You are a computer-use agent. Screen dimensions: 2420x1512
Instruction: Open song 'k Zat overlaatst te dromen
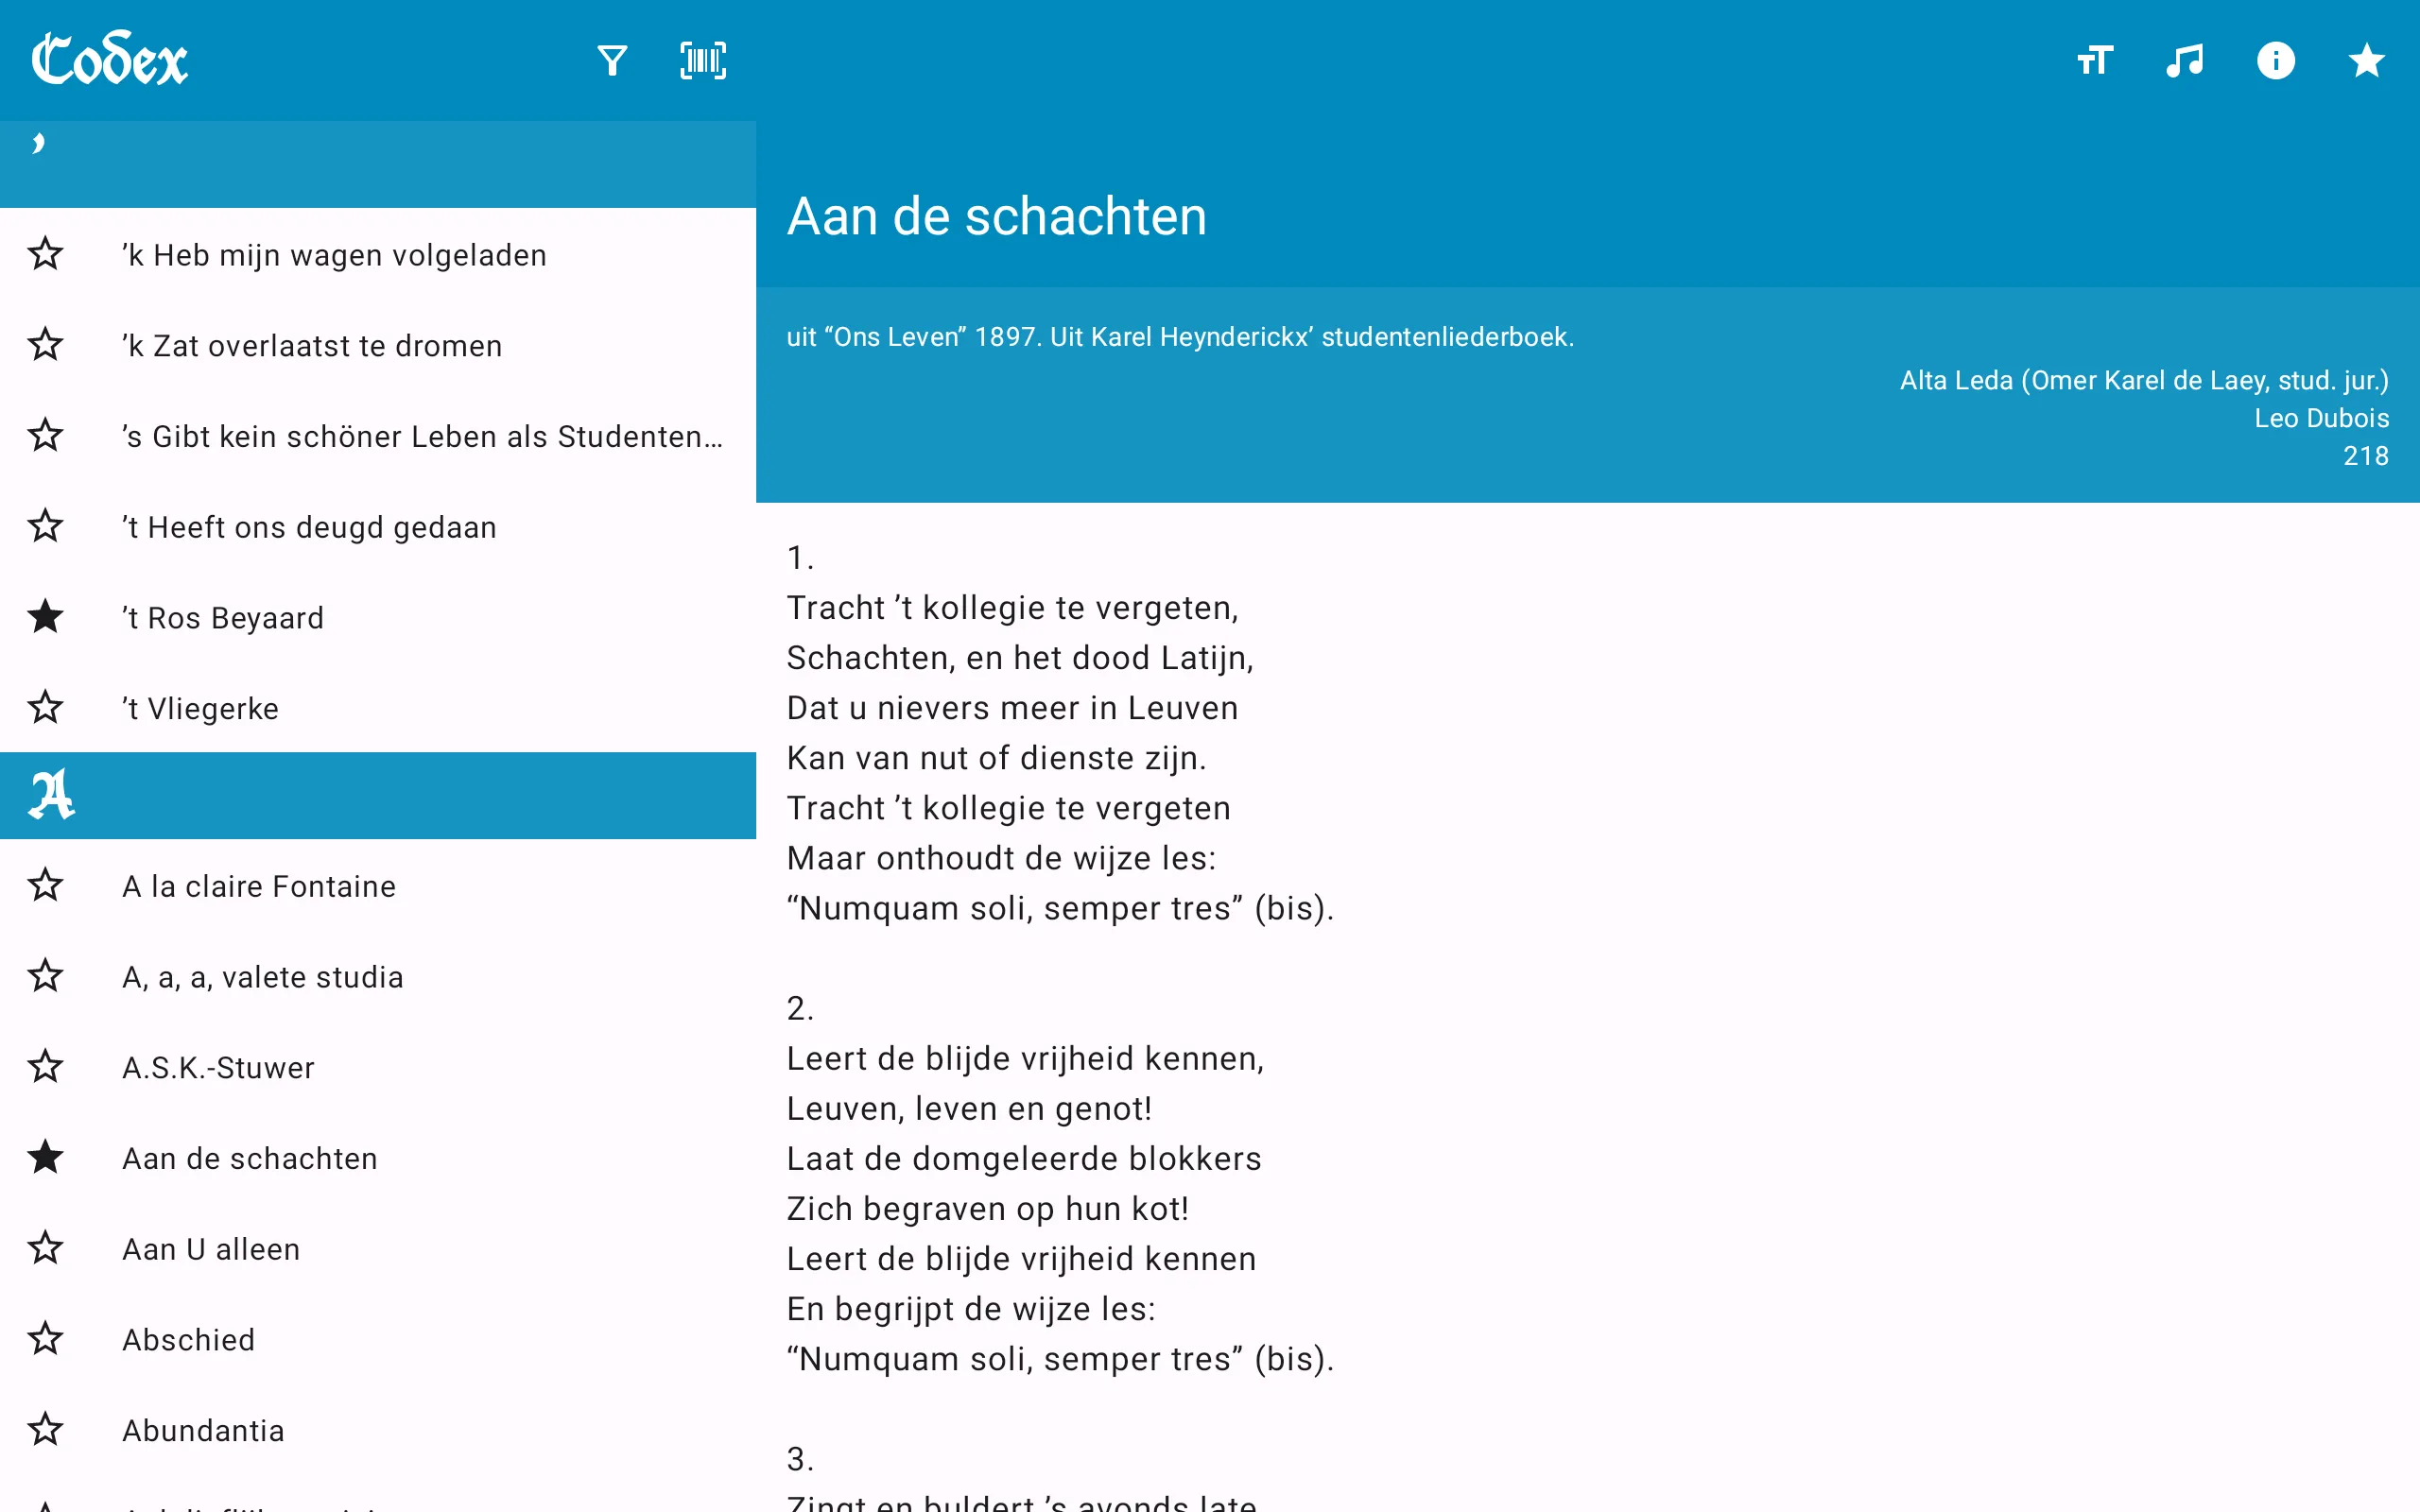click(312, 346)
